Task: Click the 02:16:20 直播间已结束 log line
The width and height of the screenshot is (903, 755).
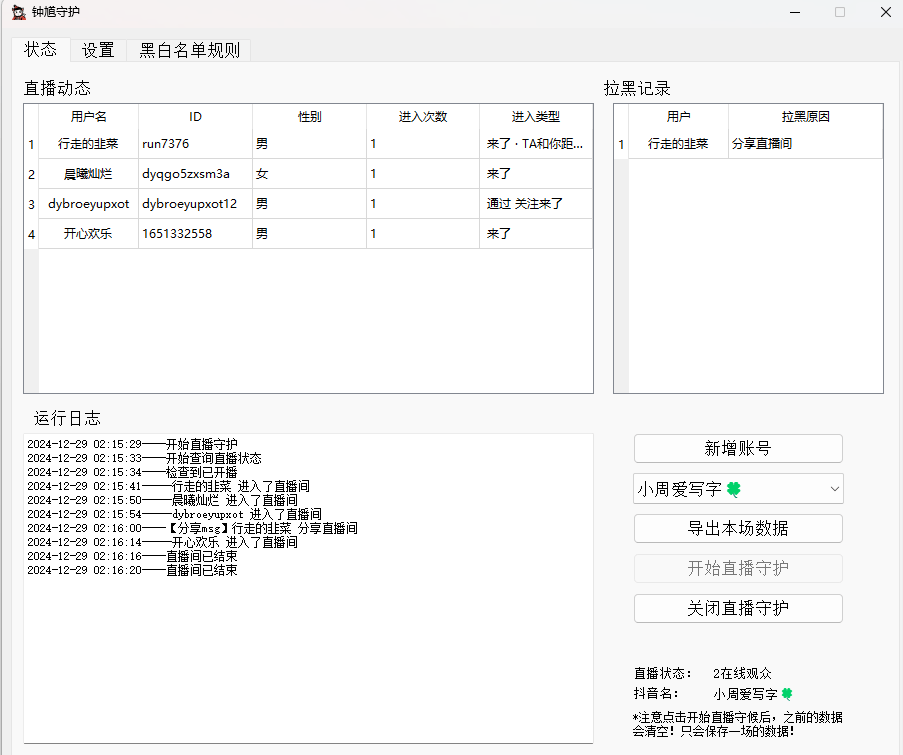Action: 132,570
